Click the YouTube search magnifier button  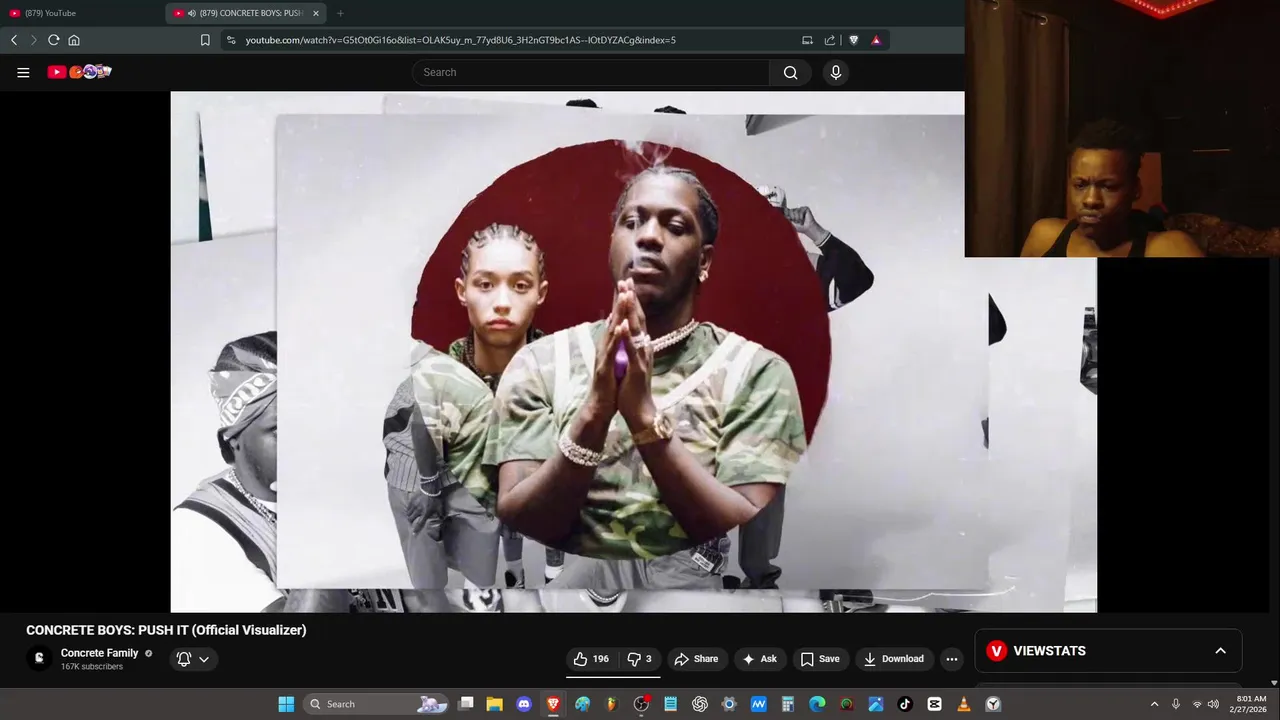coord(790,72)
